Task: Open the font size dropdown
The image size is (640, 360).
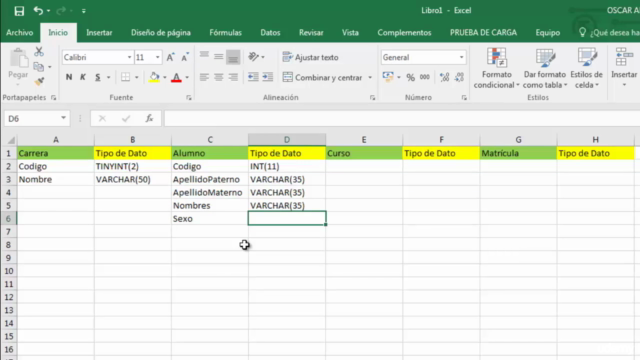Action: (x=158, y=57)
